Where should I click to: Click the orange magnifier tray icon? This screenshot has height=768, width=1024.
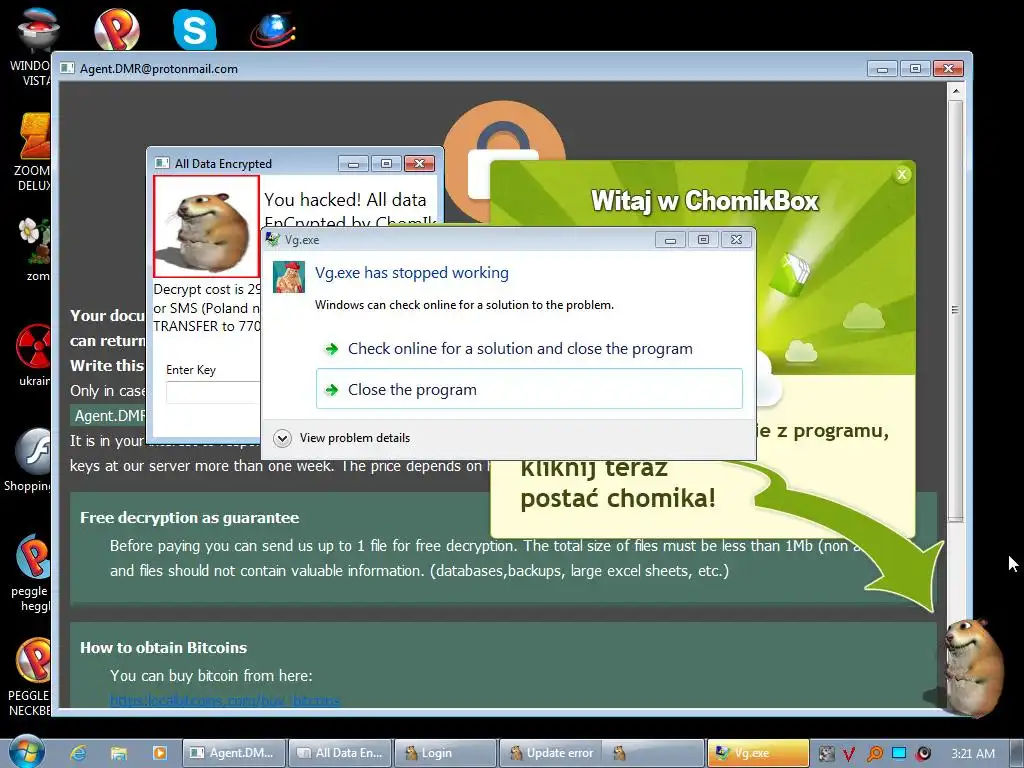pyautogui.click(x=874, y=754)
